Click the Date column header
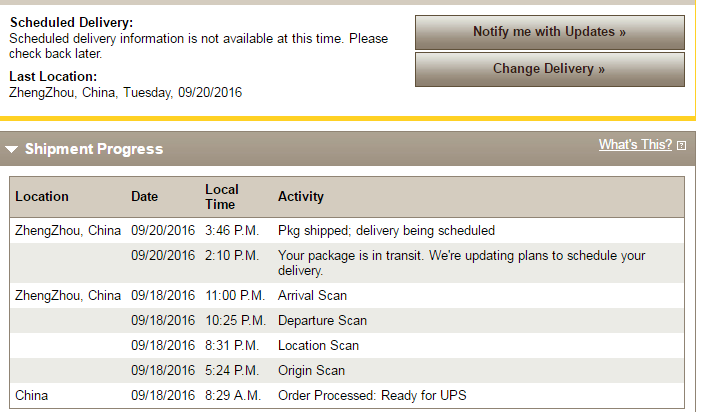702x412 pixels. tap(144, 197)
